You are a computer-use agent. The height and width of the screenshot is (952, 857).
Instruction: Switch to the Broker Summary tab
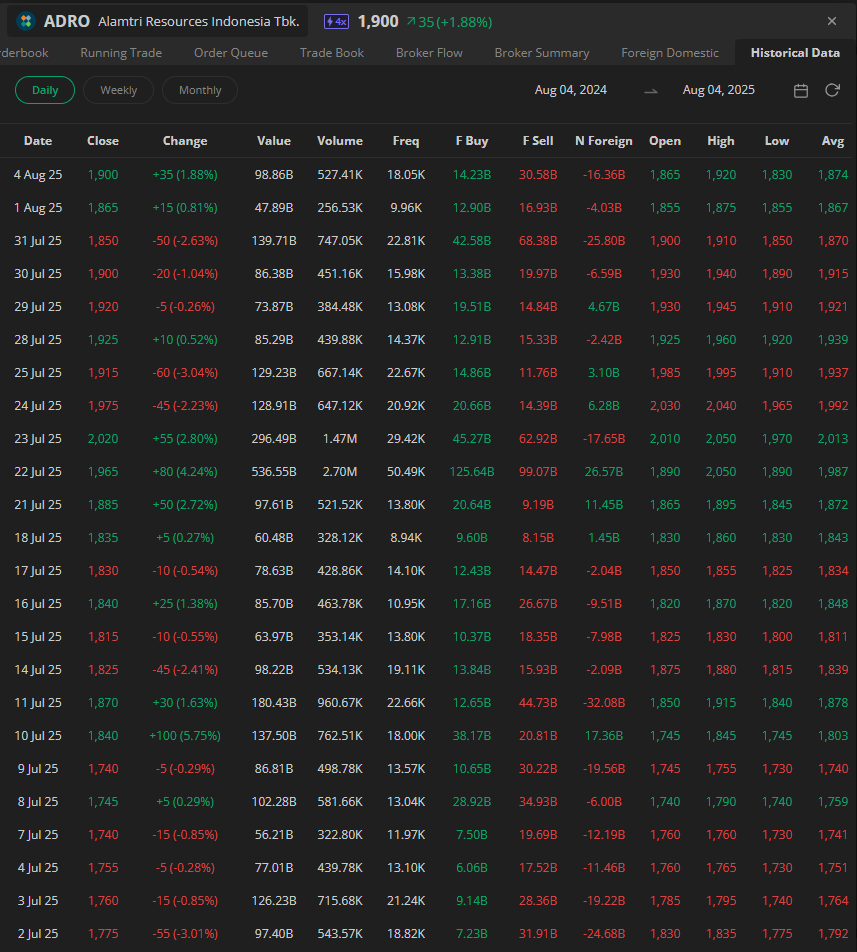pos(541,53)
